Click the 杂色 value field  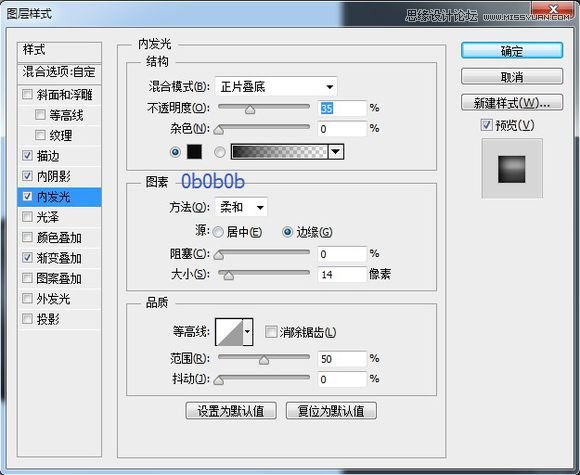pos(342,129)
